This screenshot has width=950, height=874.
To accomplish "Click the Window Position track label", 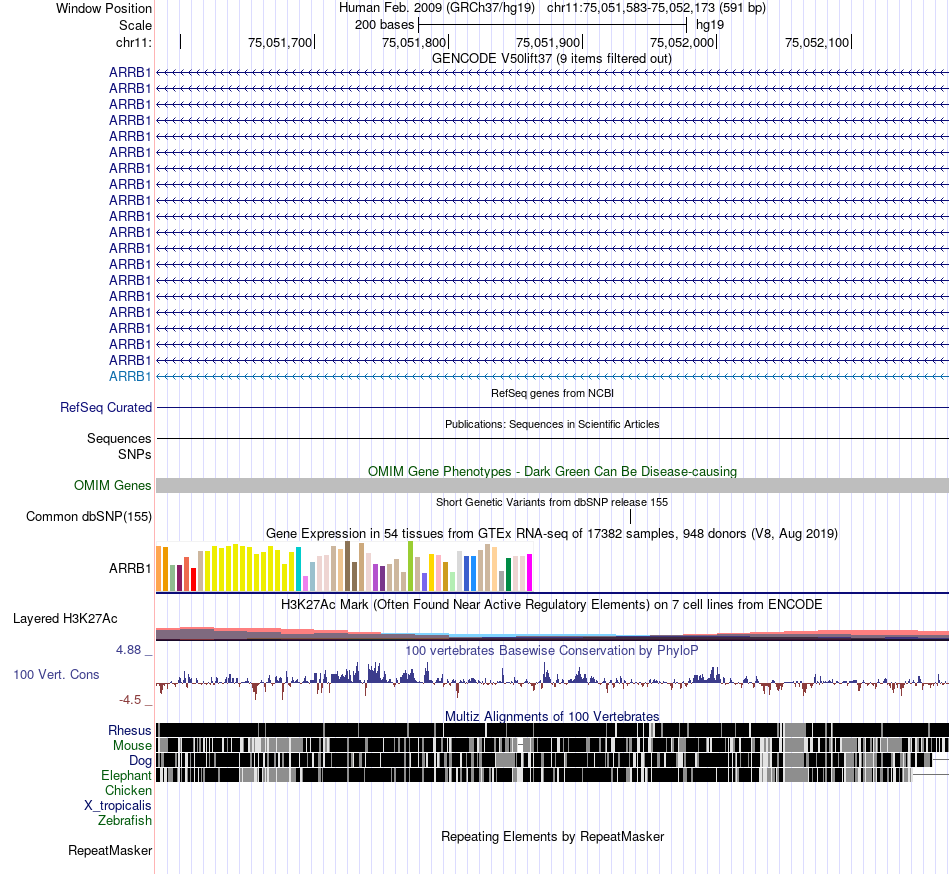I will point(104,8).
